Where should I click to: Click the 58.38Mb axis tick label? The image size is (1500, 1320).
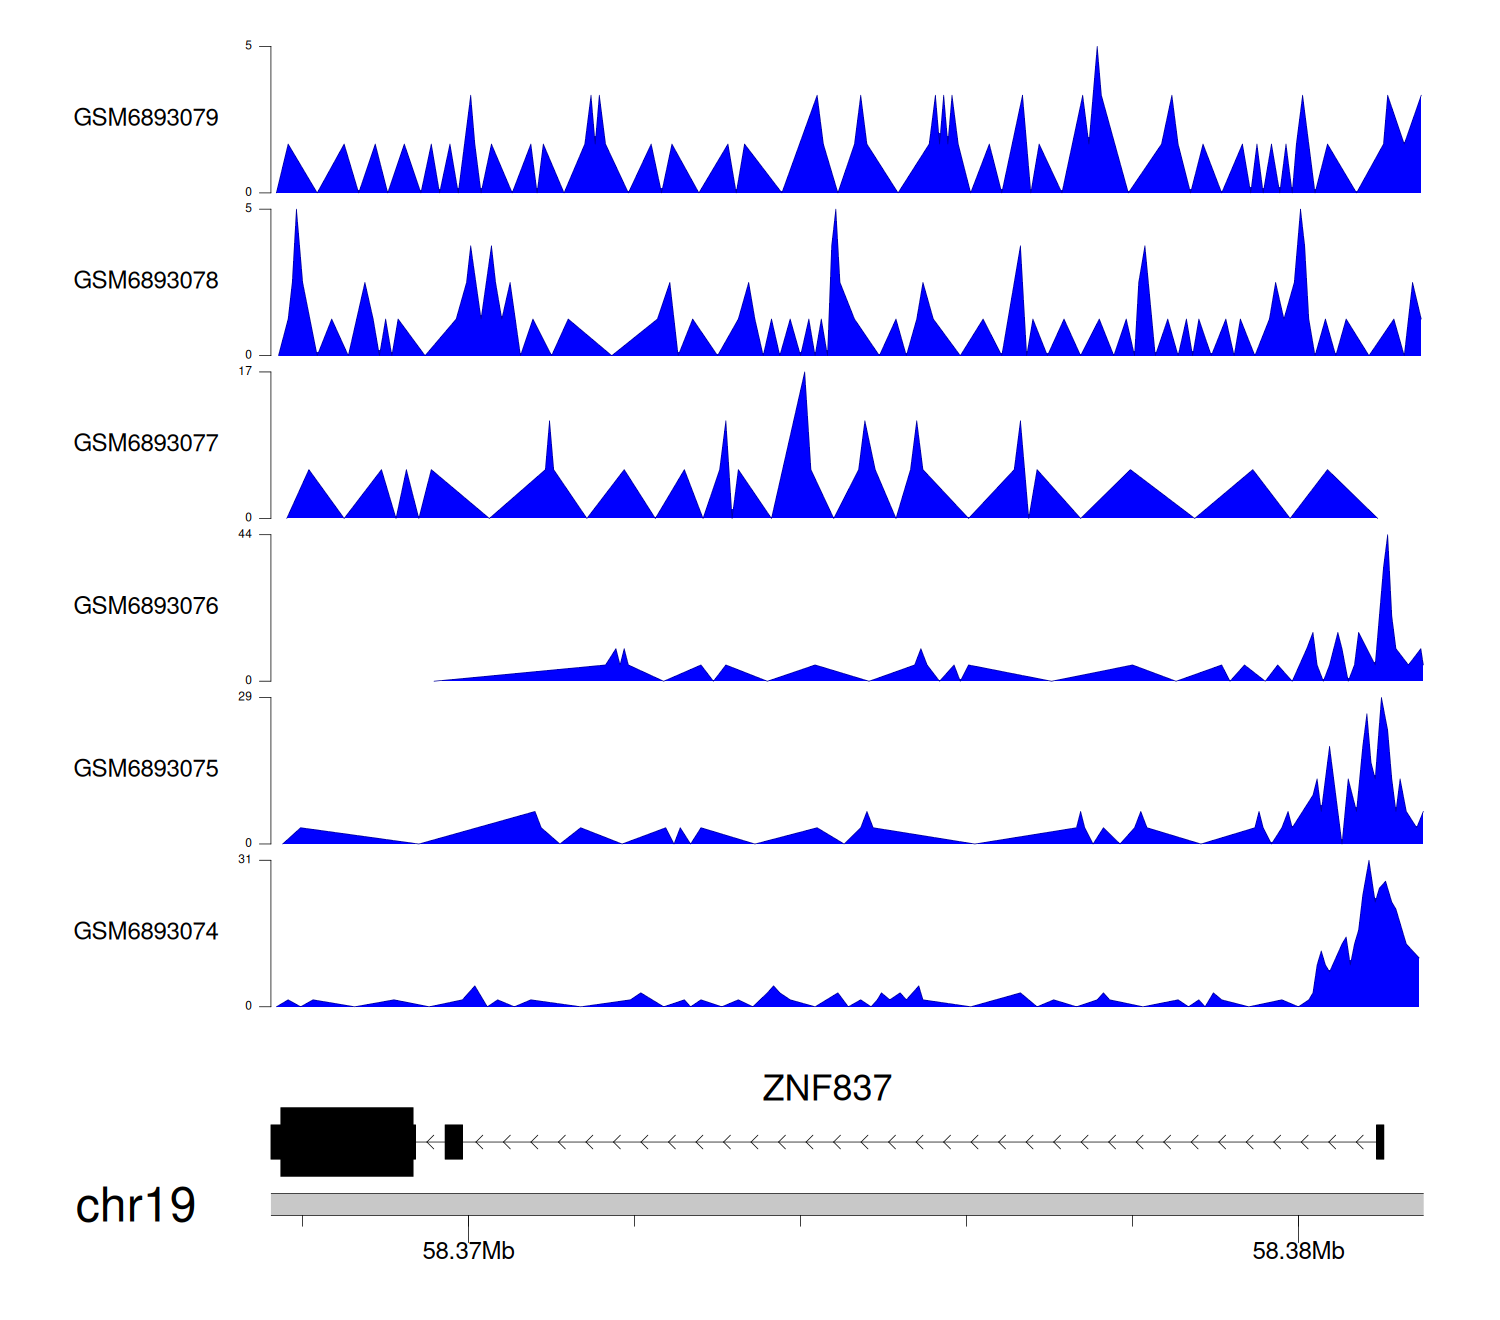pos(1298,1251)
